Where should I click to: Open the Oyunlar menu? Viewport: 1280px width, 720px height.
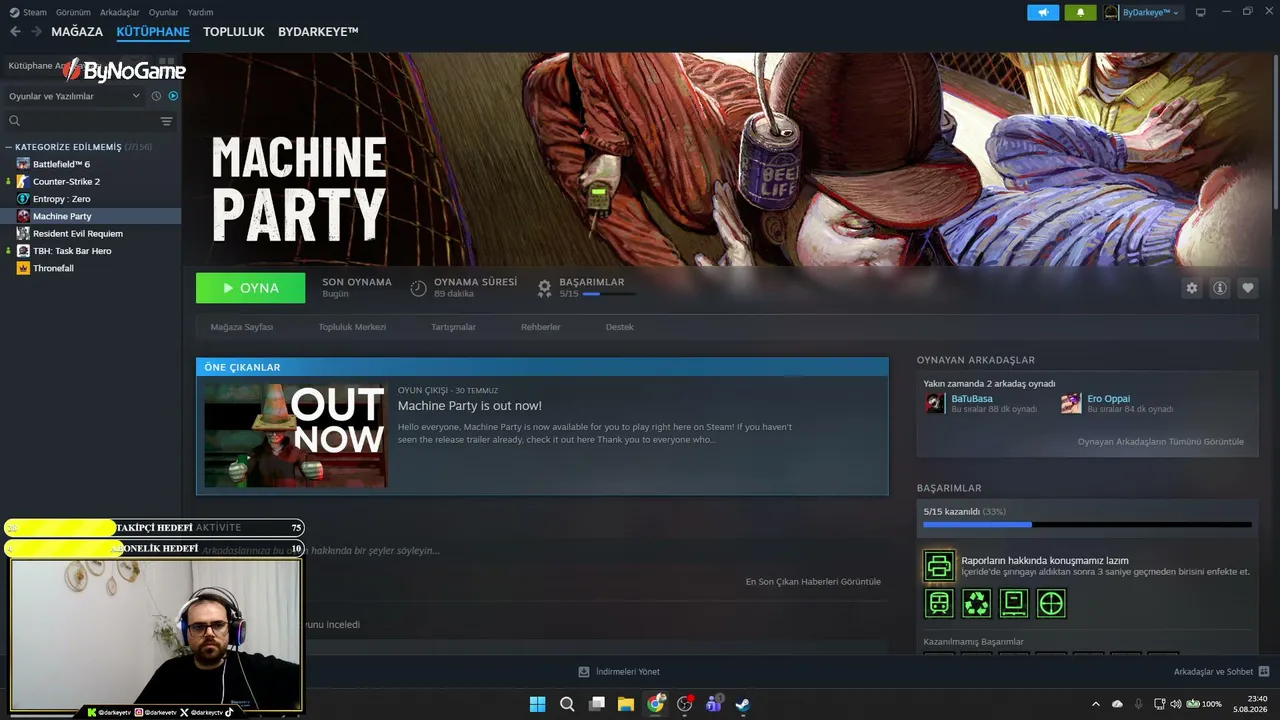pos(164,12)
